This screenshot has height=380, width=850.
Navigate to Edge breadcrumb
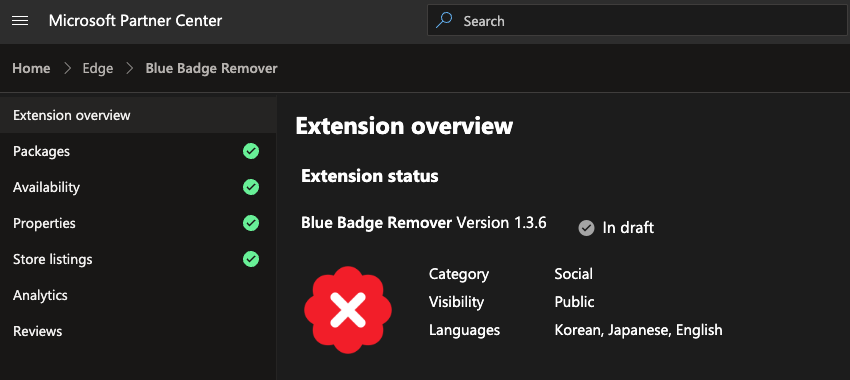pyautogui.click(x=98, y=68)
